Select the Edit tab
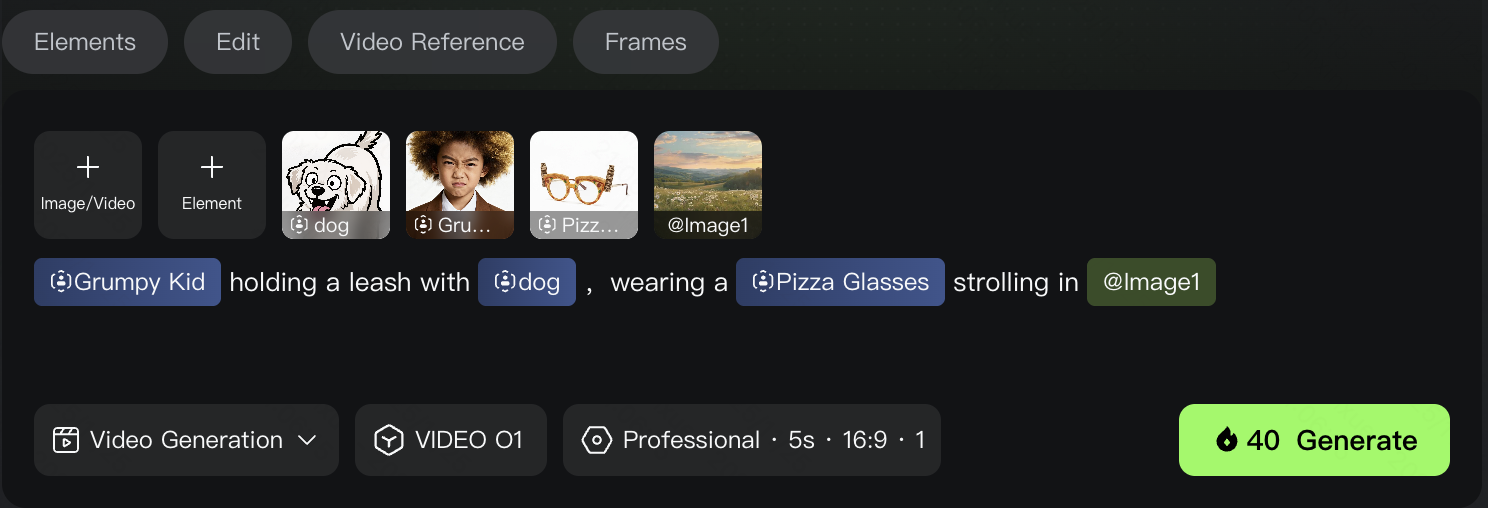The height and width of the screenshot is (508, 1488). (238, 42)
